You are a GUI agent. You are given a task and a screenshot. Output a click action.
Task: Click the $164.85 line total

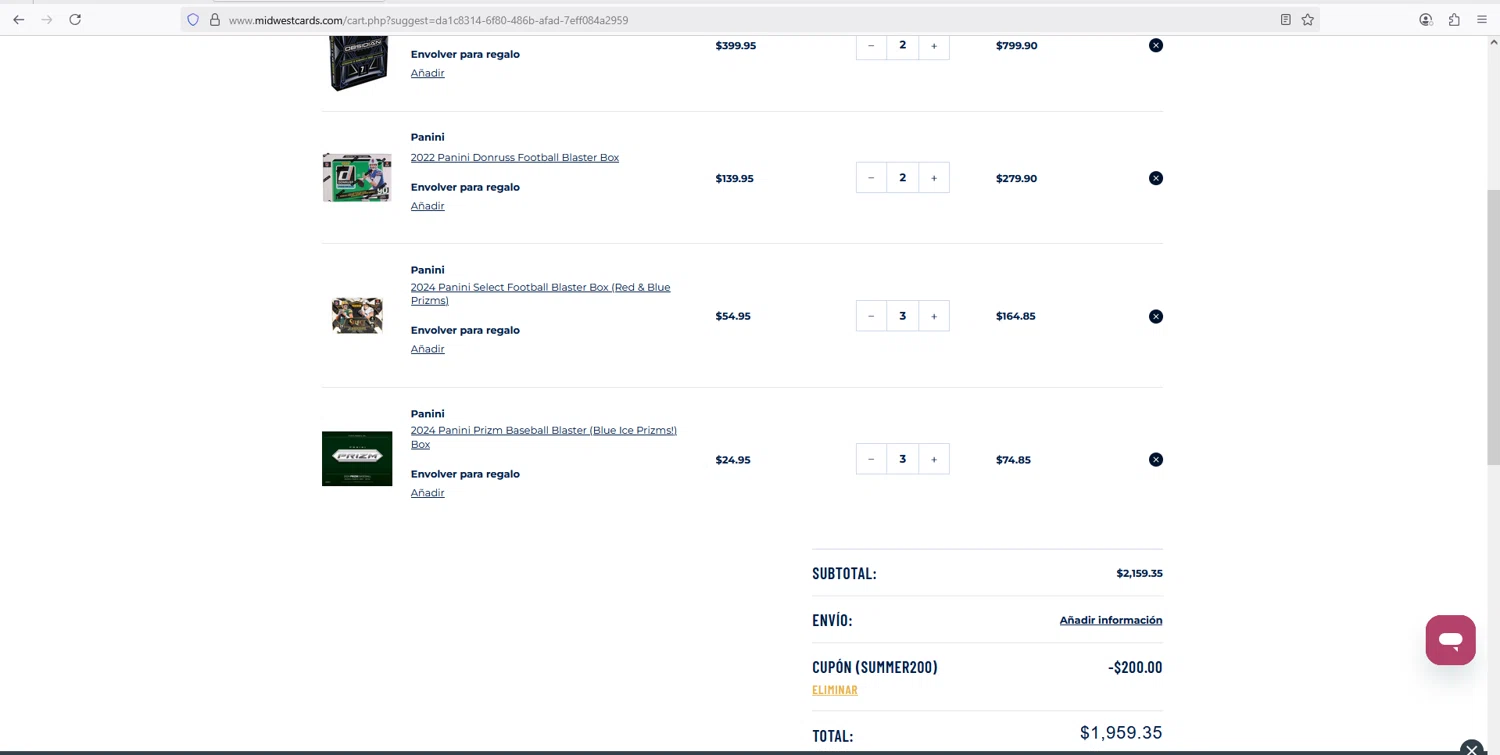tap(1015, 316)
